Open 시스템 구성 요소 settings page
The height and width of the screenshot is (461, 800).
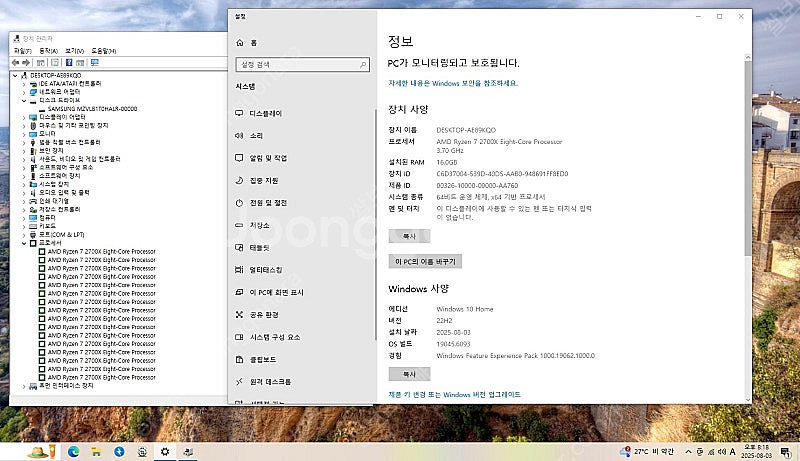[x=301, y=337]
